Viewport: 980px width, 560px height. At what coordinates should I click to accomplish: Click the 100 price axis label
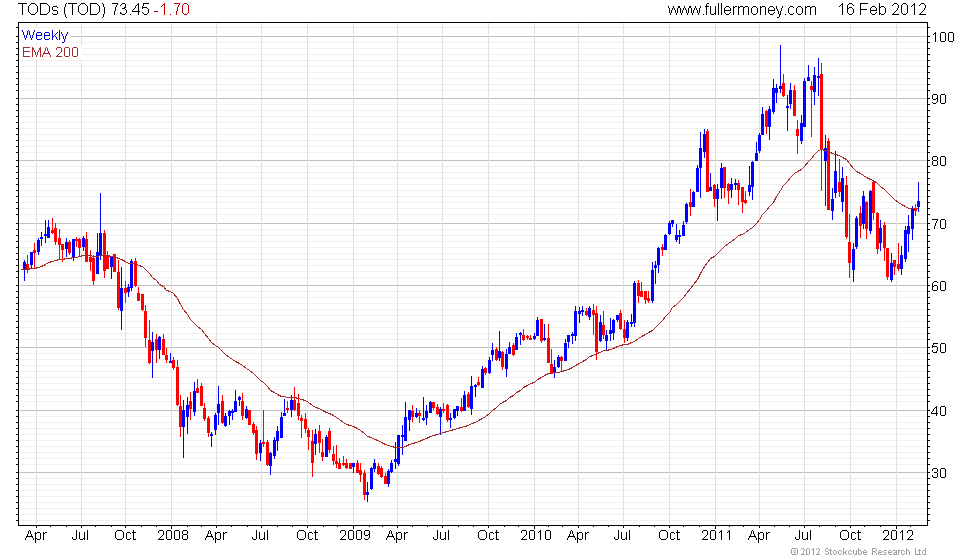943,37
